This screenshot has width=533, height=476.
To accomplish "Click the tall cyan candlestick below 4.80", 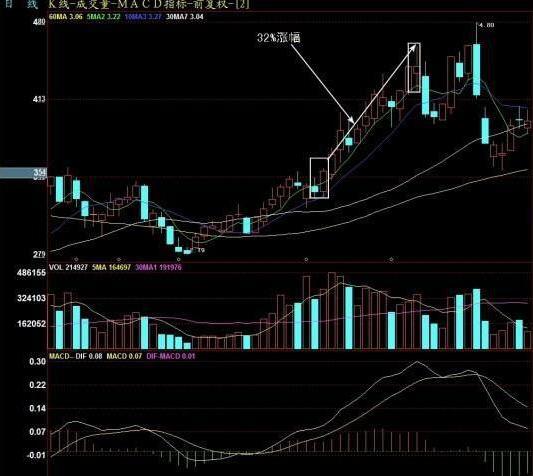I will [x=477, y=70].
